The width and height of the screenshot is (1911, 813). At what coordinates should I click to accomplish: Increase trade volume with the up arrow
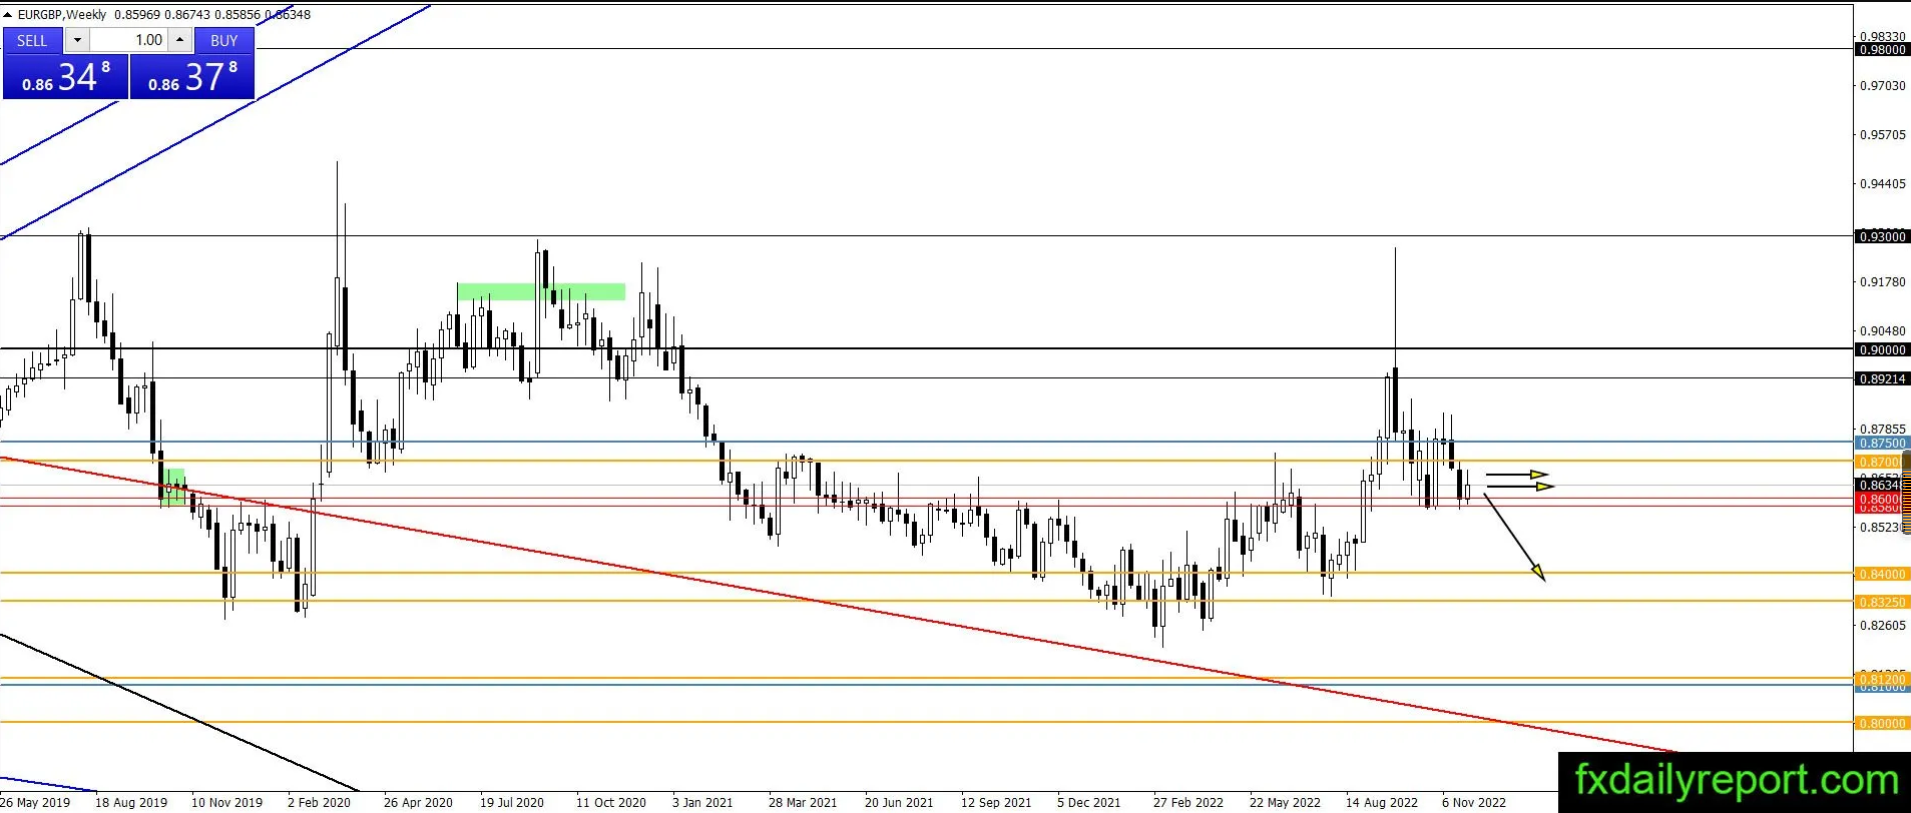click(x=180, y=41)
